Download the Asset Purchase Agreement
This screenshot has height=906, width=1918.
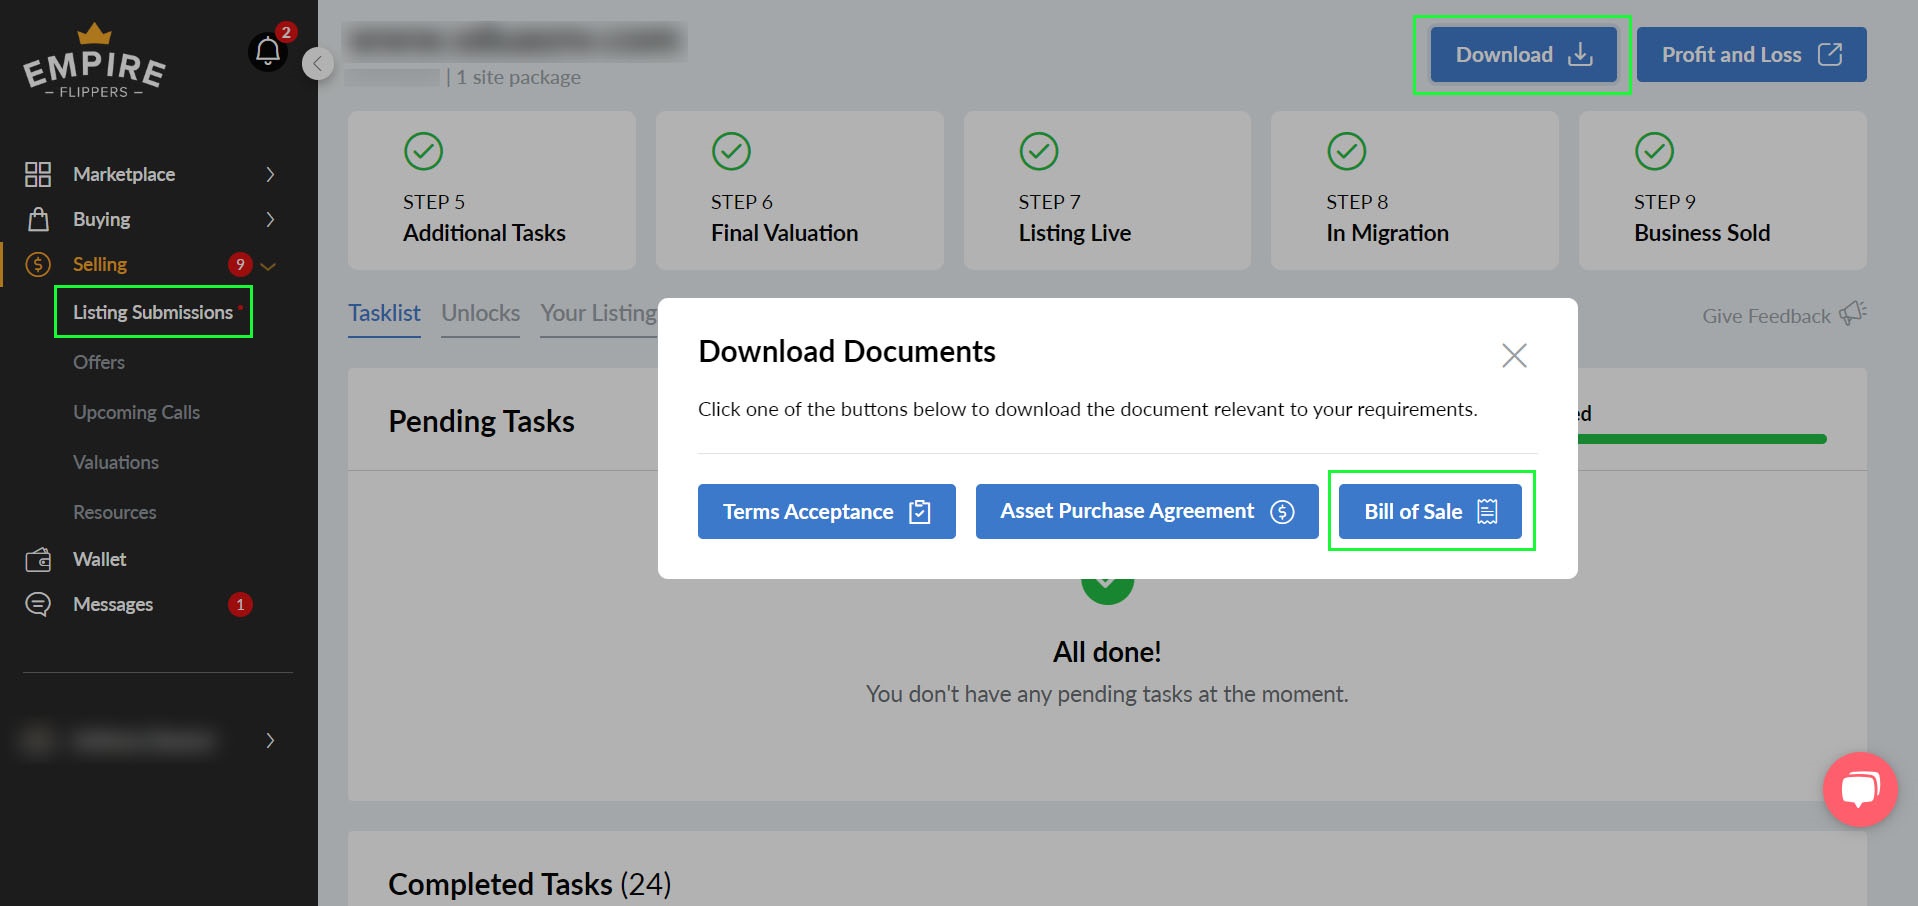[1146, 511]
